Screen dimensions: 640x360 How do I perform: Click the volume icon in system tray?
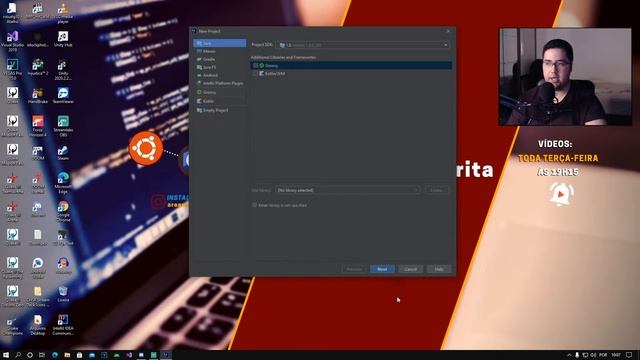[x=593, y=355]
